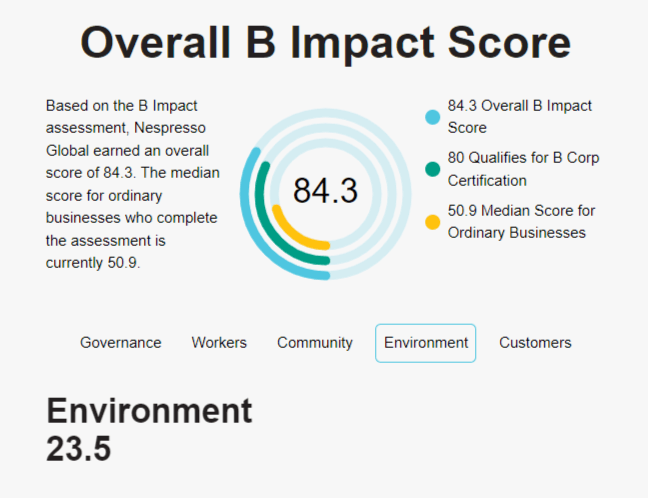This screenshot has height=498, width=648.
Task: Click the Overall B Impact Score heading
Action: tap(325, 43)
